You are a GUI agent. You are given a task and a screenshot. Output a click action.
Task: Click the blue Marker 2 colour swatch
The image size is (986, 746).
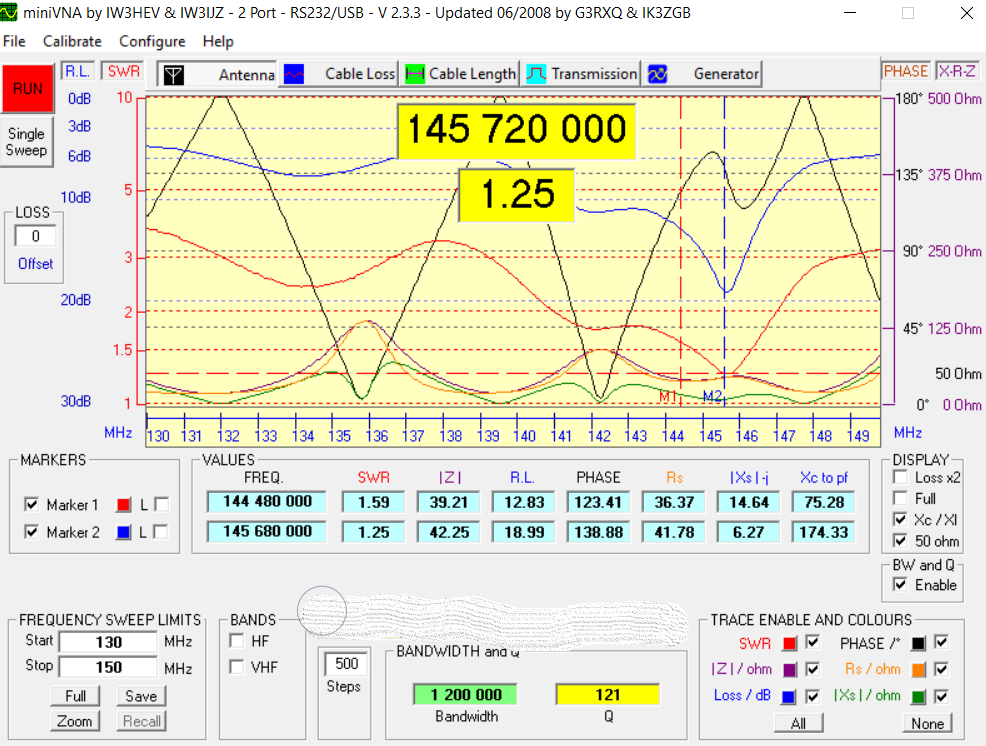(x=124, y=532)
